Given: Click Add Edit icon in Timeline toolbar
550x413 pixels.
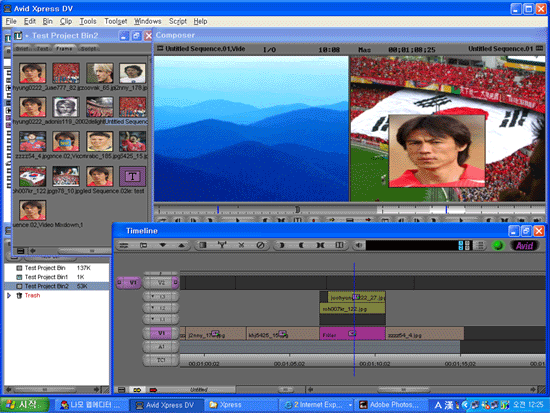Looking at the screenshot, I should click(339, 245).
